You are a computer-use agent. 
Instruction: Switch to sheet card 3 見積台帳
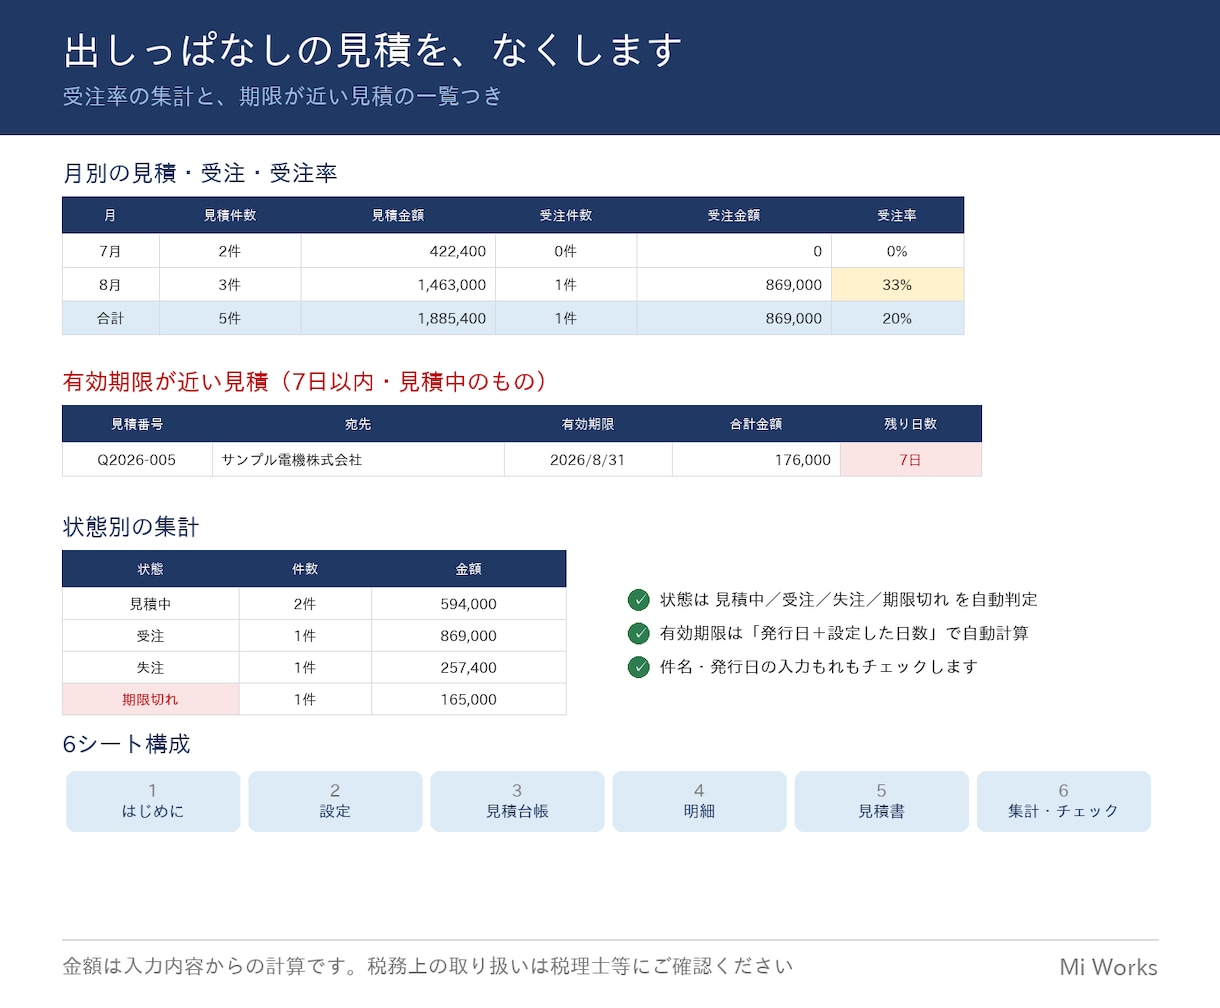coord(517,801)
